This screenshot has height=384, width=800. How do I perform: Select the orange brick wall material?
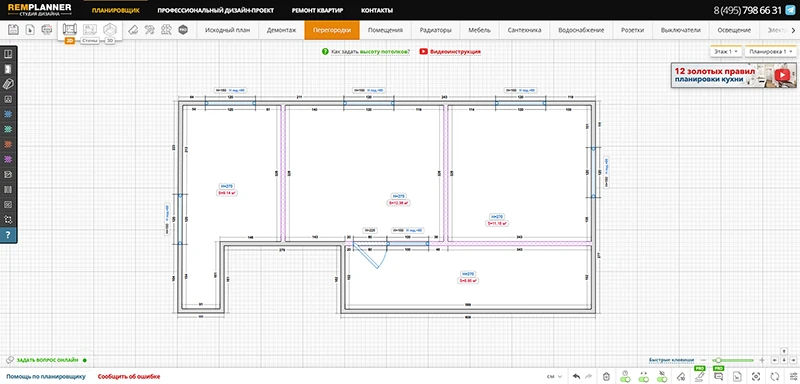[8, 144]
